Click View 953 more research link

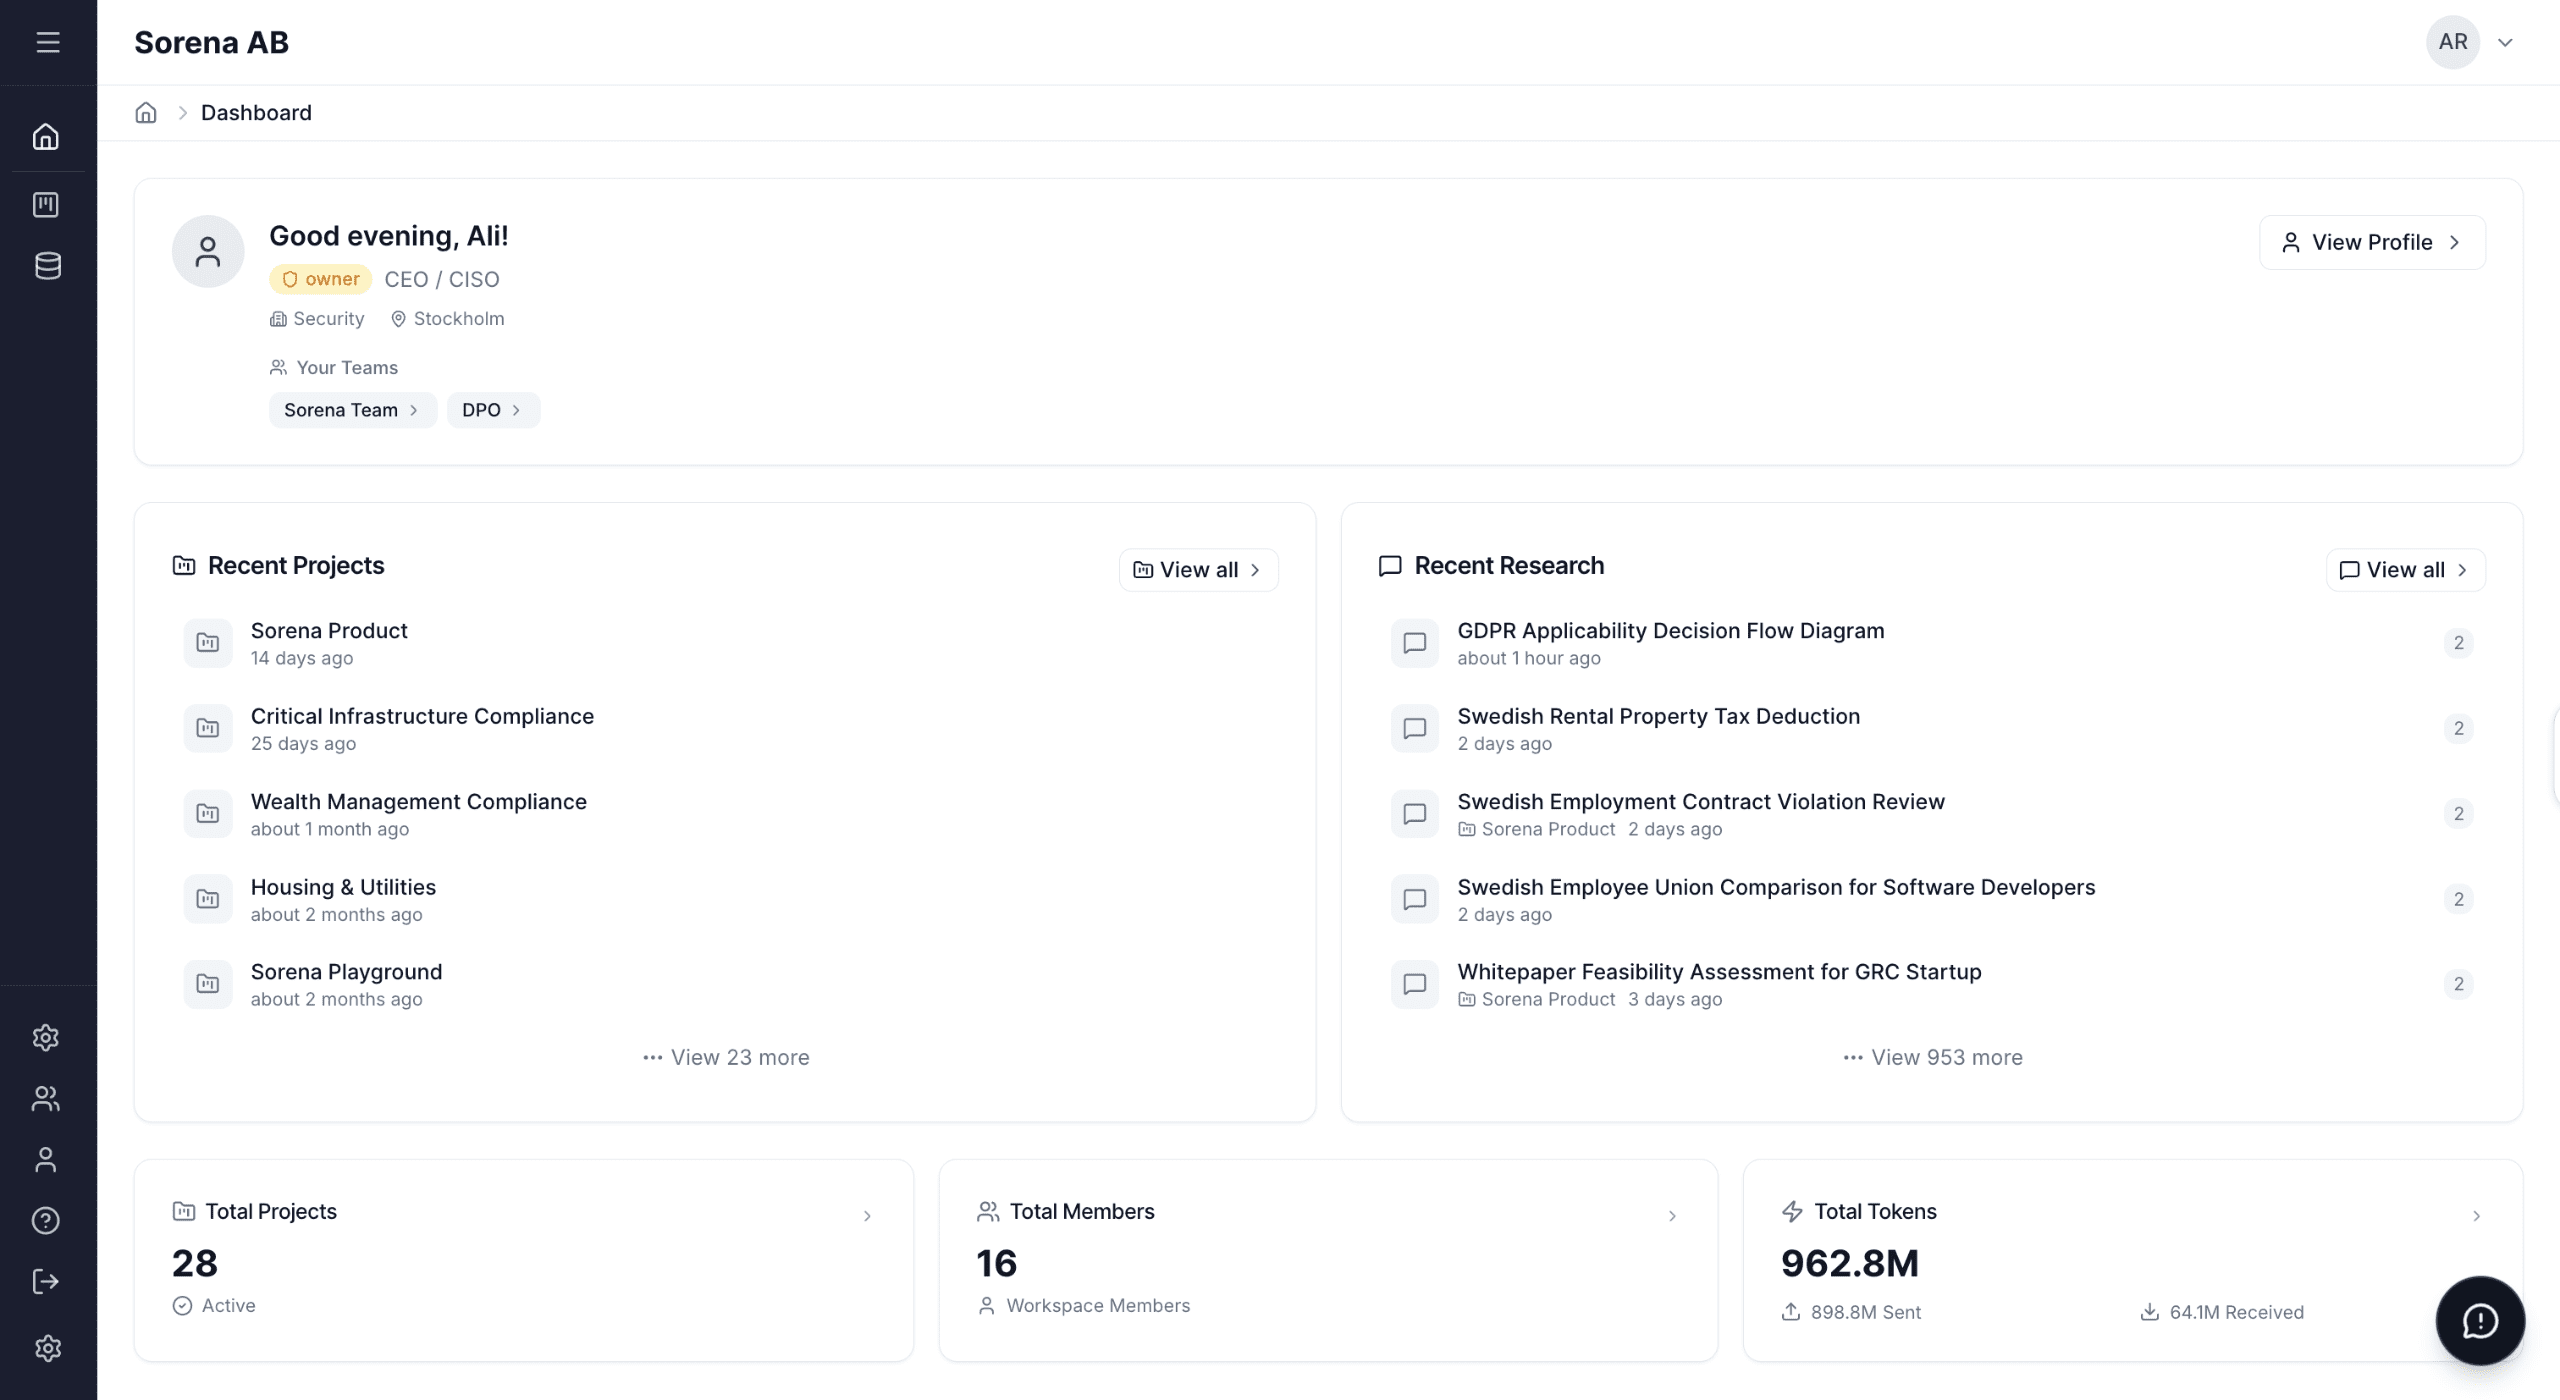pos(1932,1058)
